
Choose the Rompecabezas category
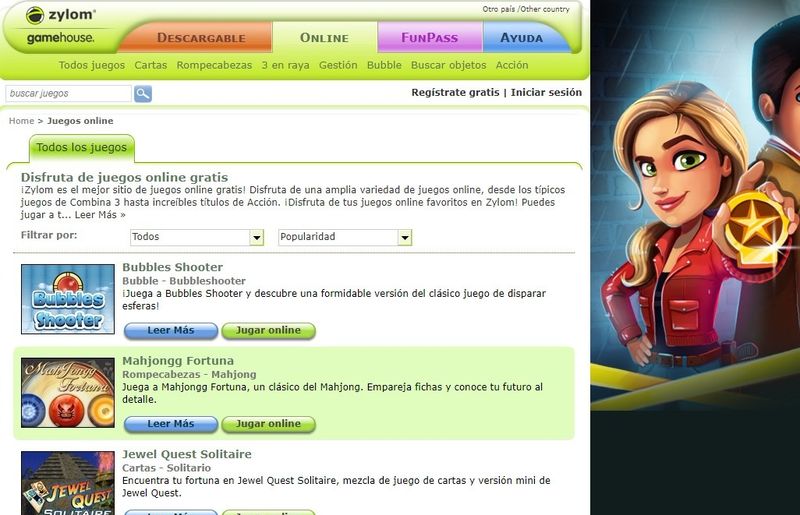tap(214, 65)
